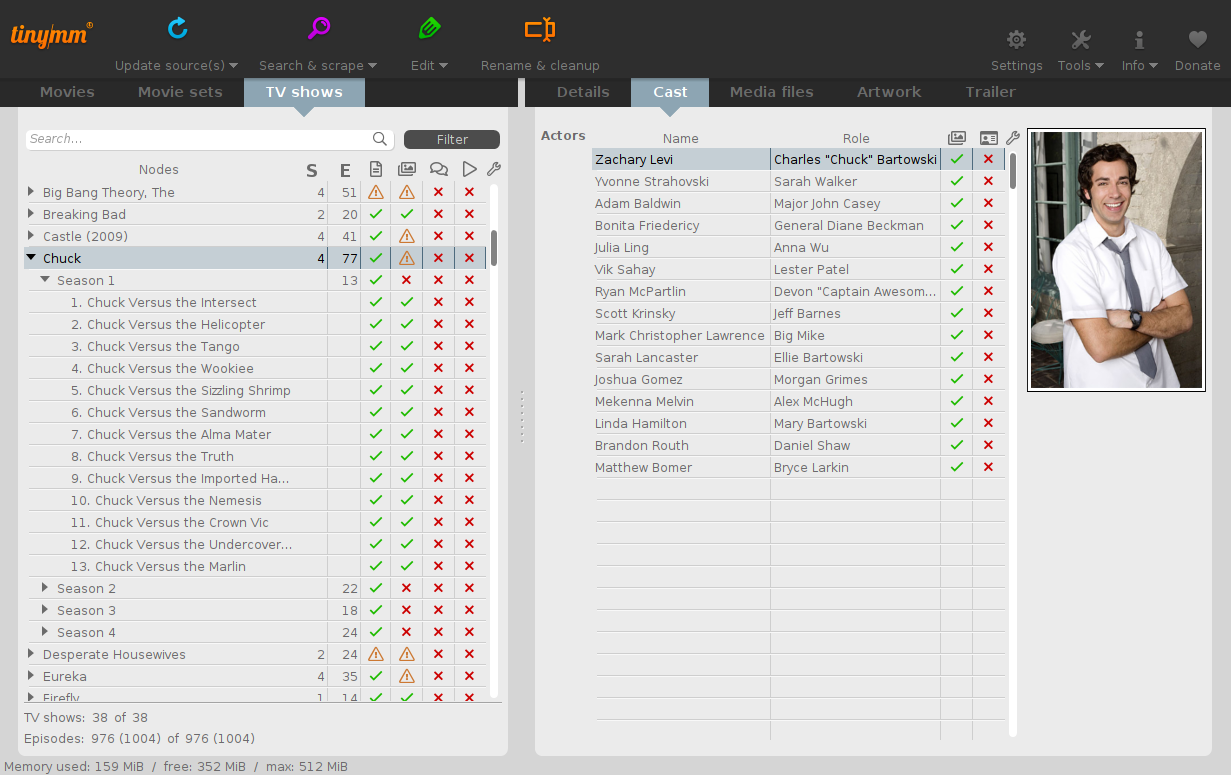Screen dimensions: 1231x775
Task: Click image column header icon in Actors table
Action: [957, 138]
